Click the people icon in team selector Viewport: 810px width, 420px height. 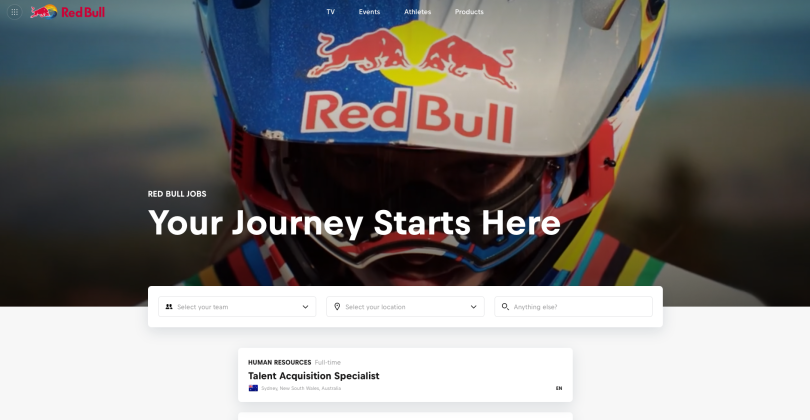tap(169, 306)
